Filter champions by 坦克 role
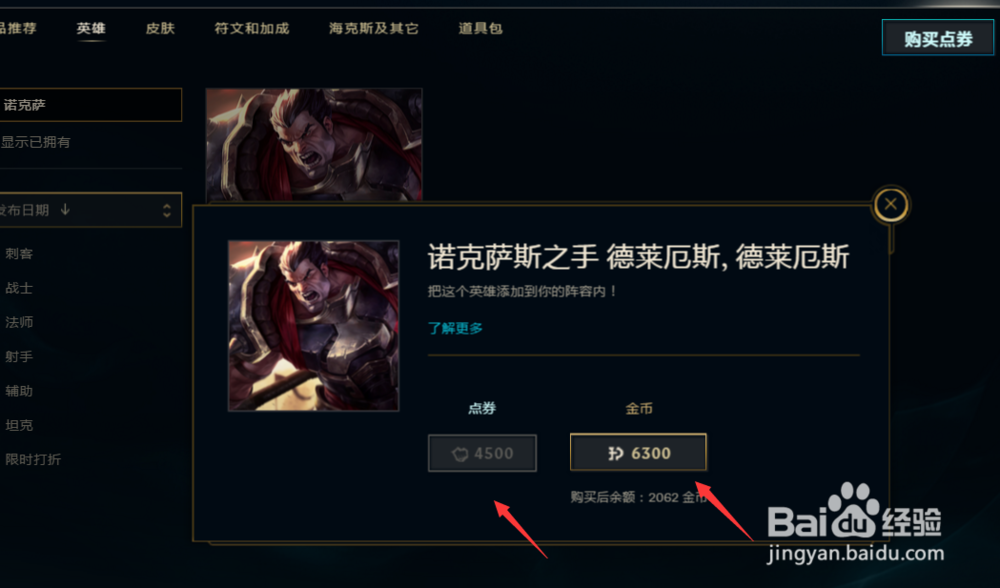This screenshot has height=588, width=1000. click(x=18, y=425)
